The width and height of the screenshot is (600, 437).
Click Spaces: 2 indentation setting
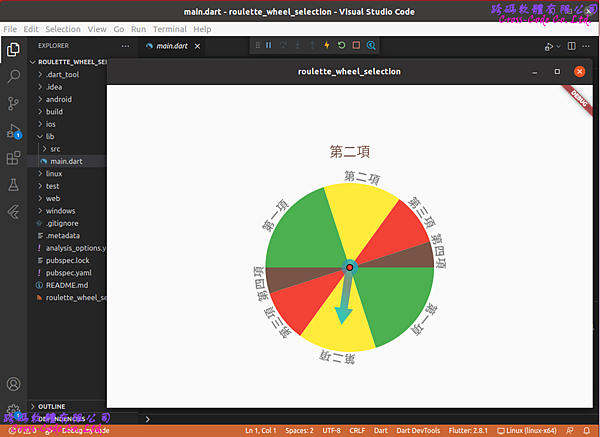[299, 431]
